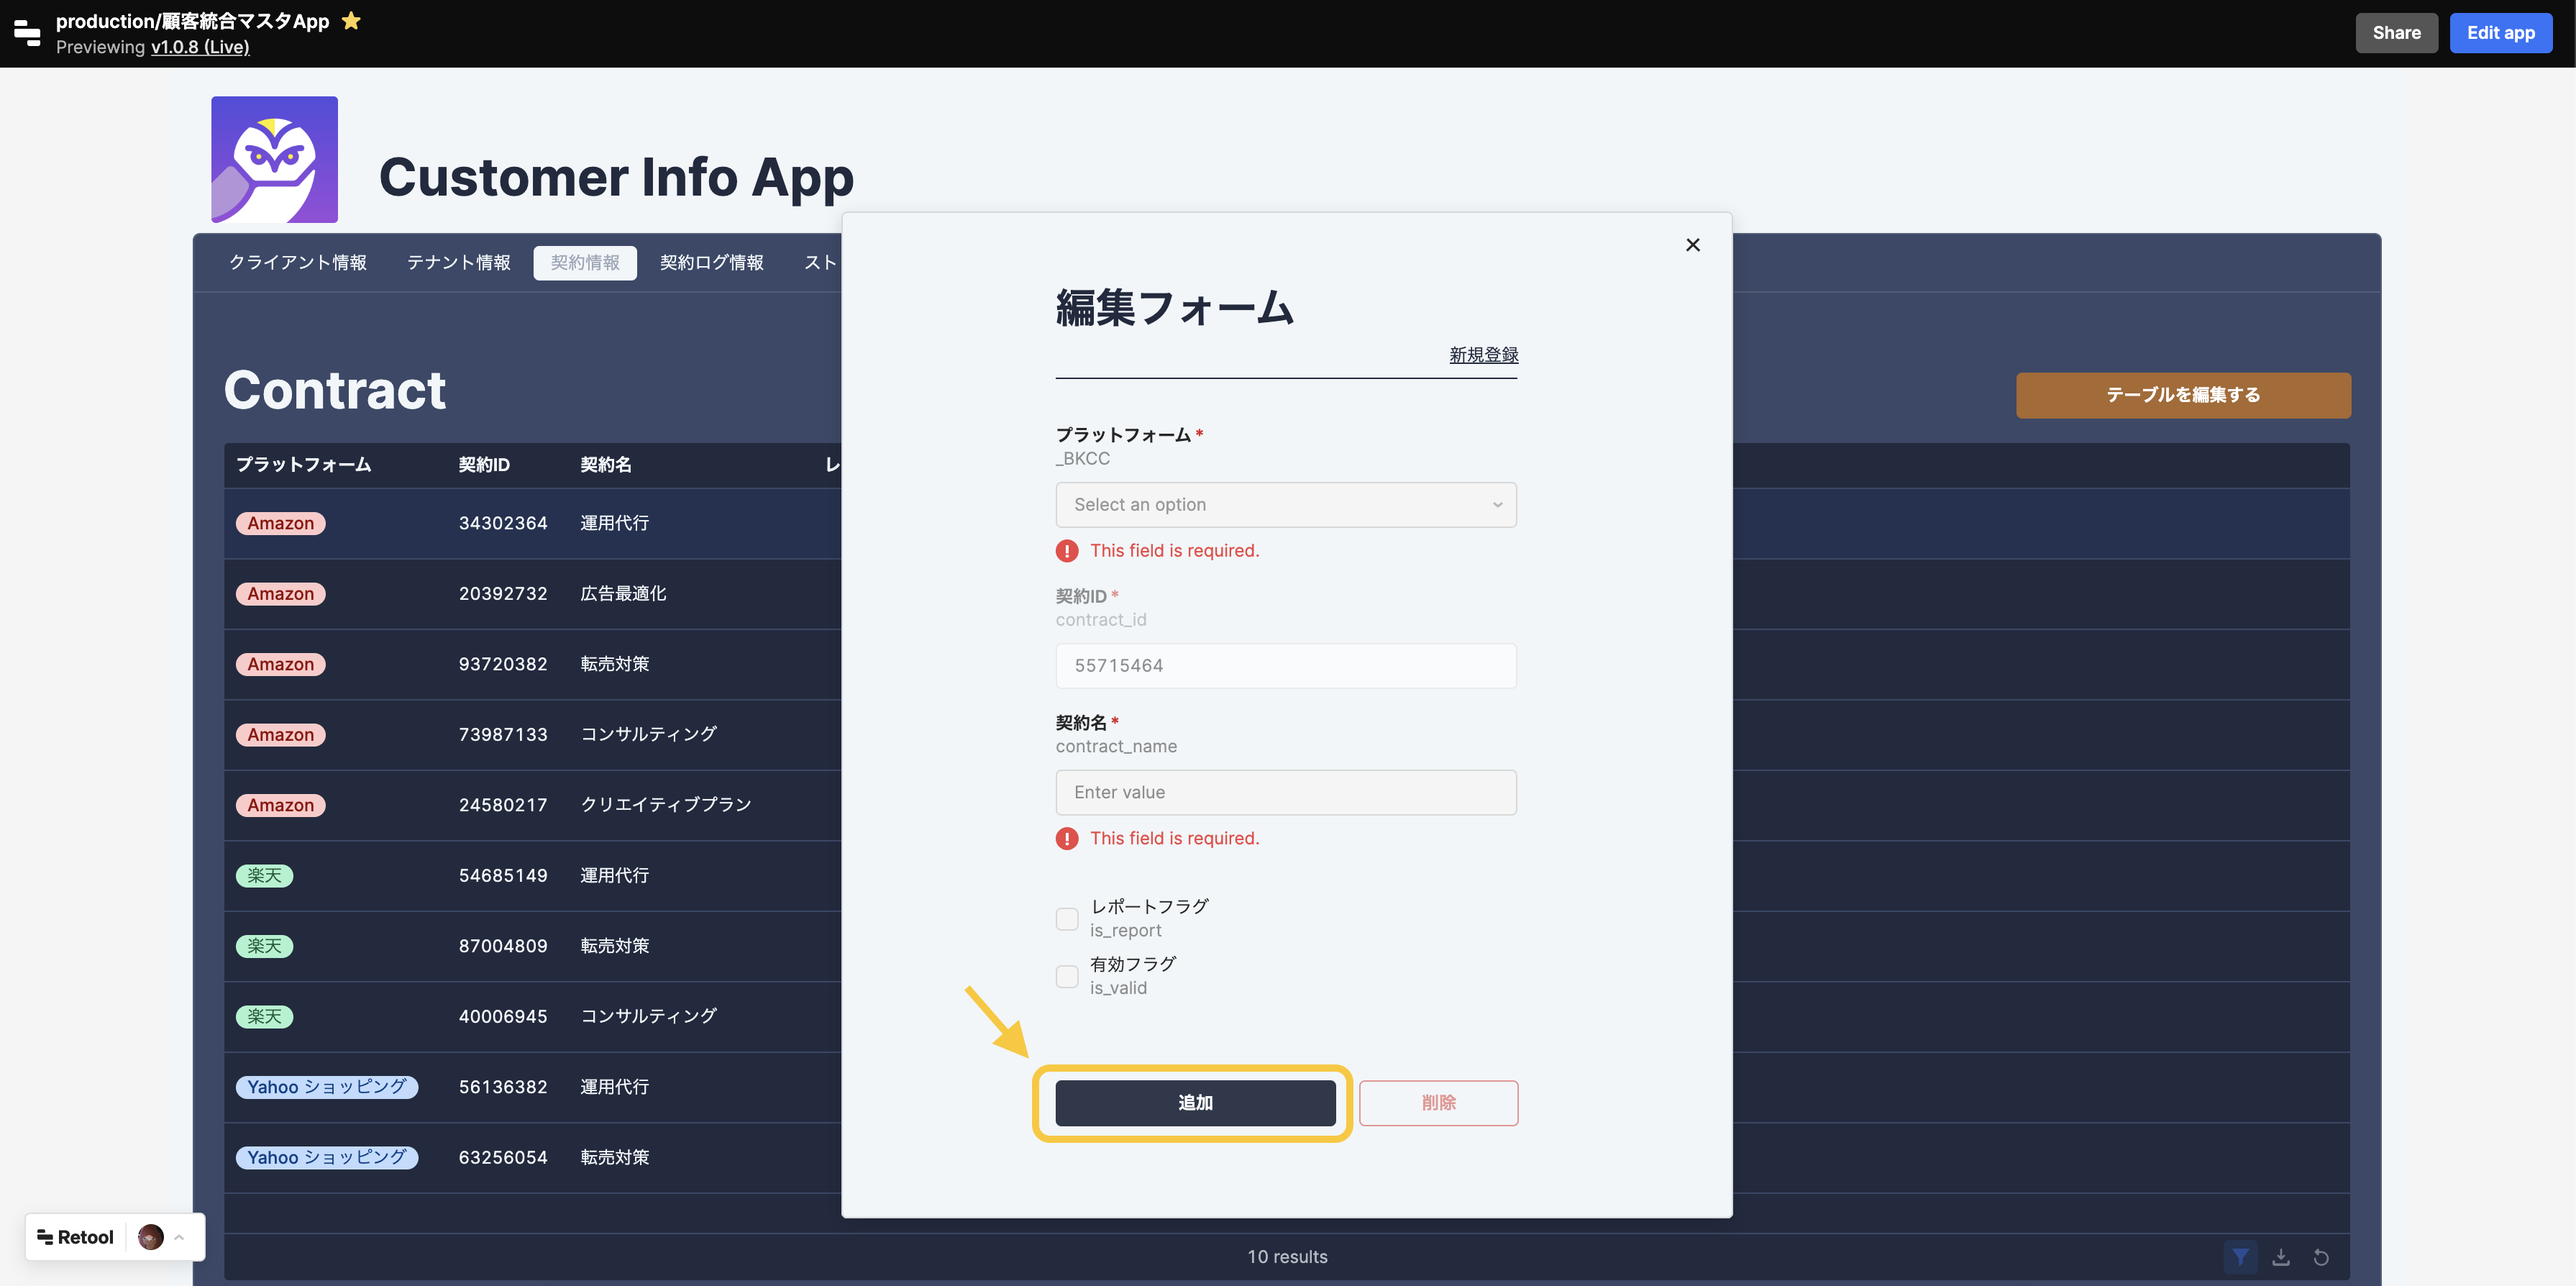This screenshot has height=1286, width=2576.
Task: Select the Amazon platform tag on contract 34302364
Action: 280,523
